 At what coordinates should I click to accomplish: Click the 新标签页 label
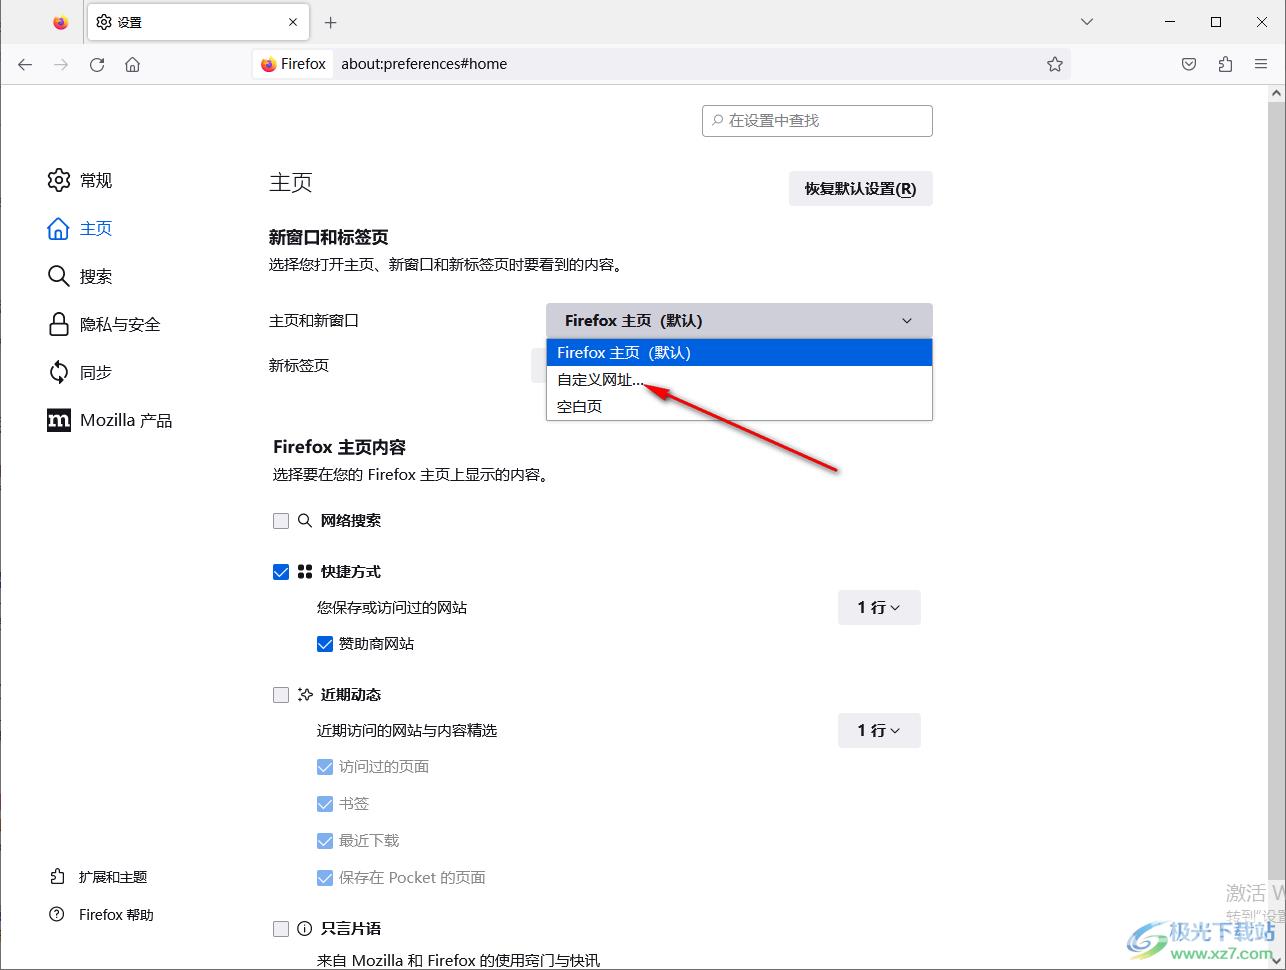(x=299, y=366)
